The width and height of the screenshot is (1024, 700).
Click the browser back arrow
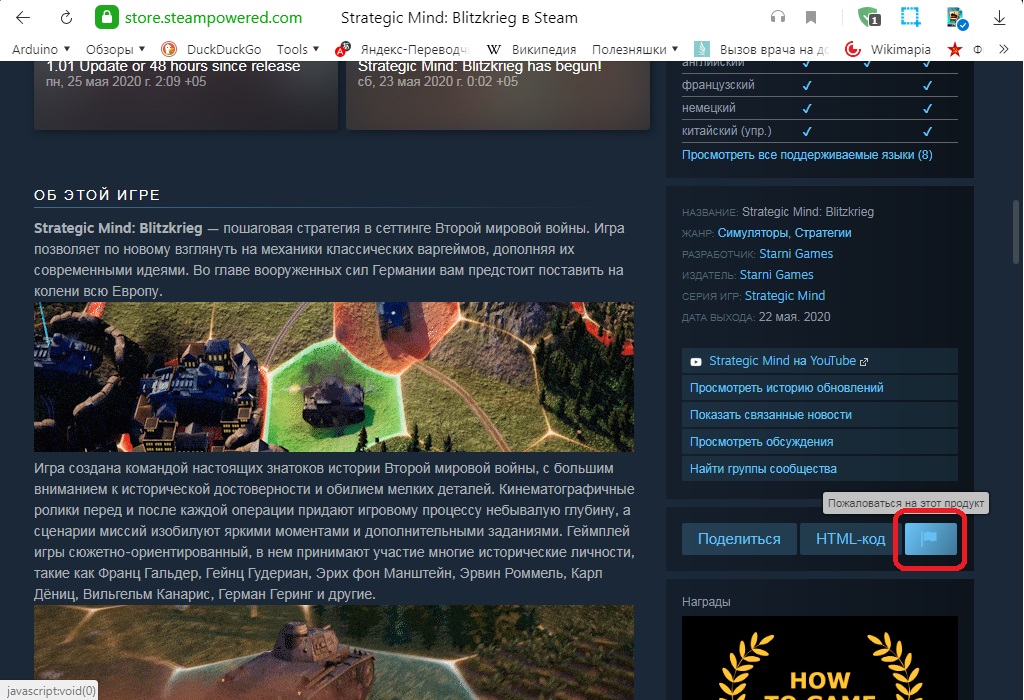click(x=23, y=18)
